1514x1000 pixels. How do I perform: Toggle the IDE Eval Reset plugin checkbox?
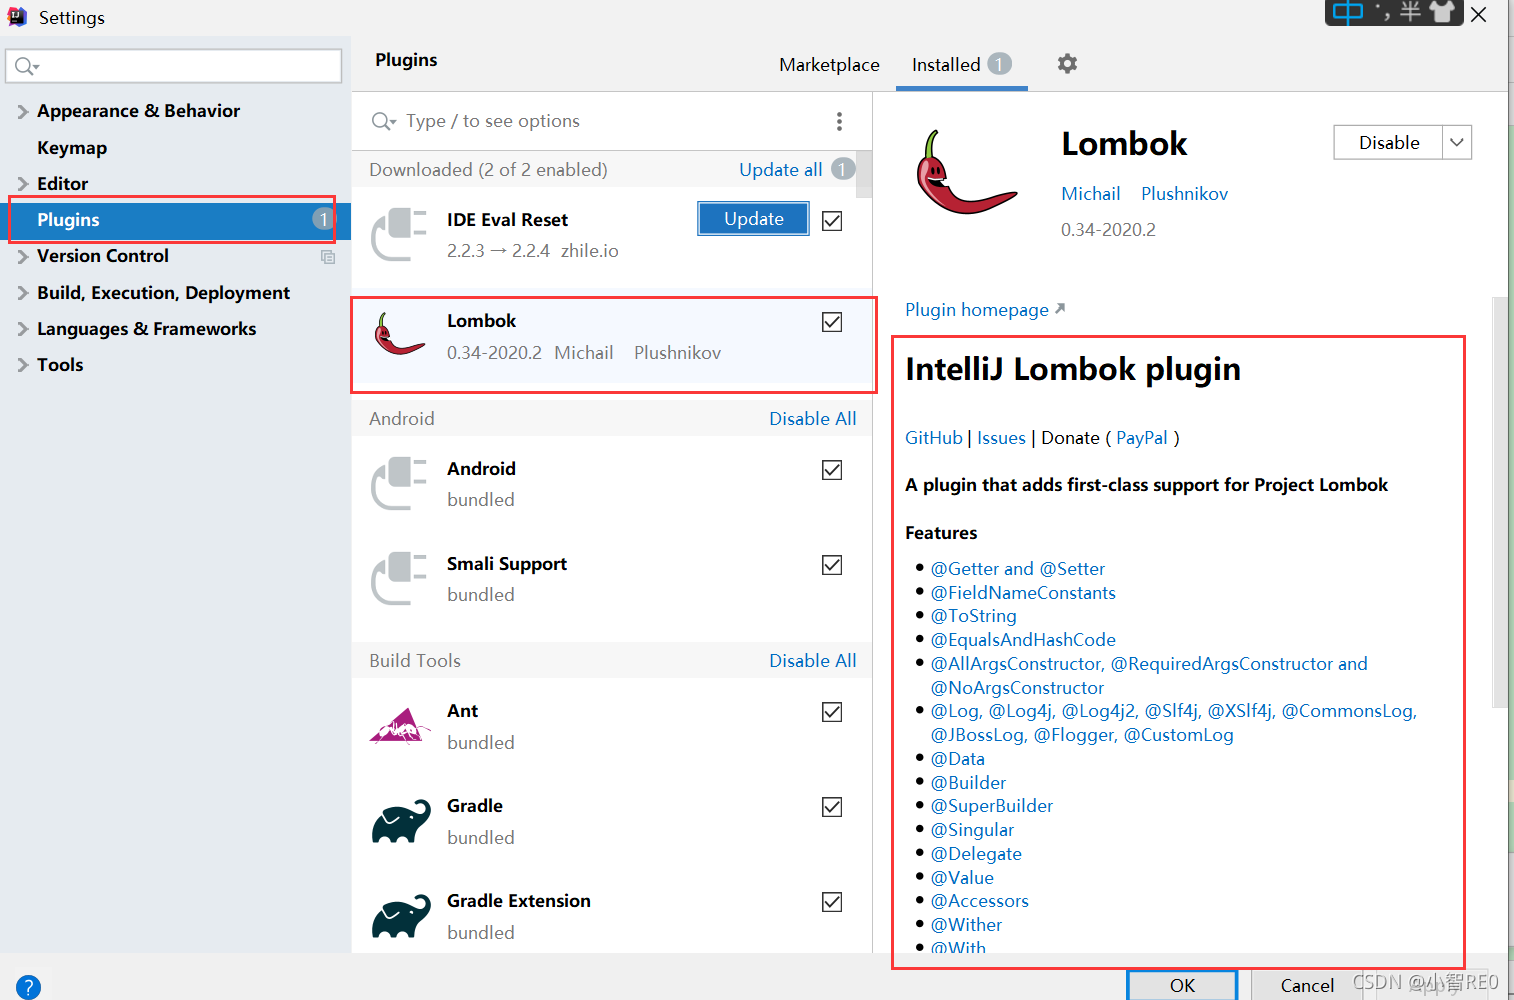832,221
